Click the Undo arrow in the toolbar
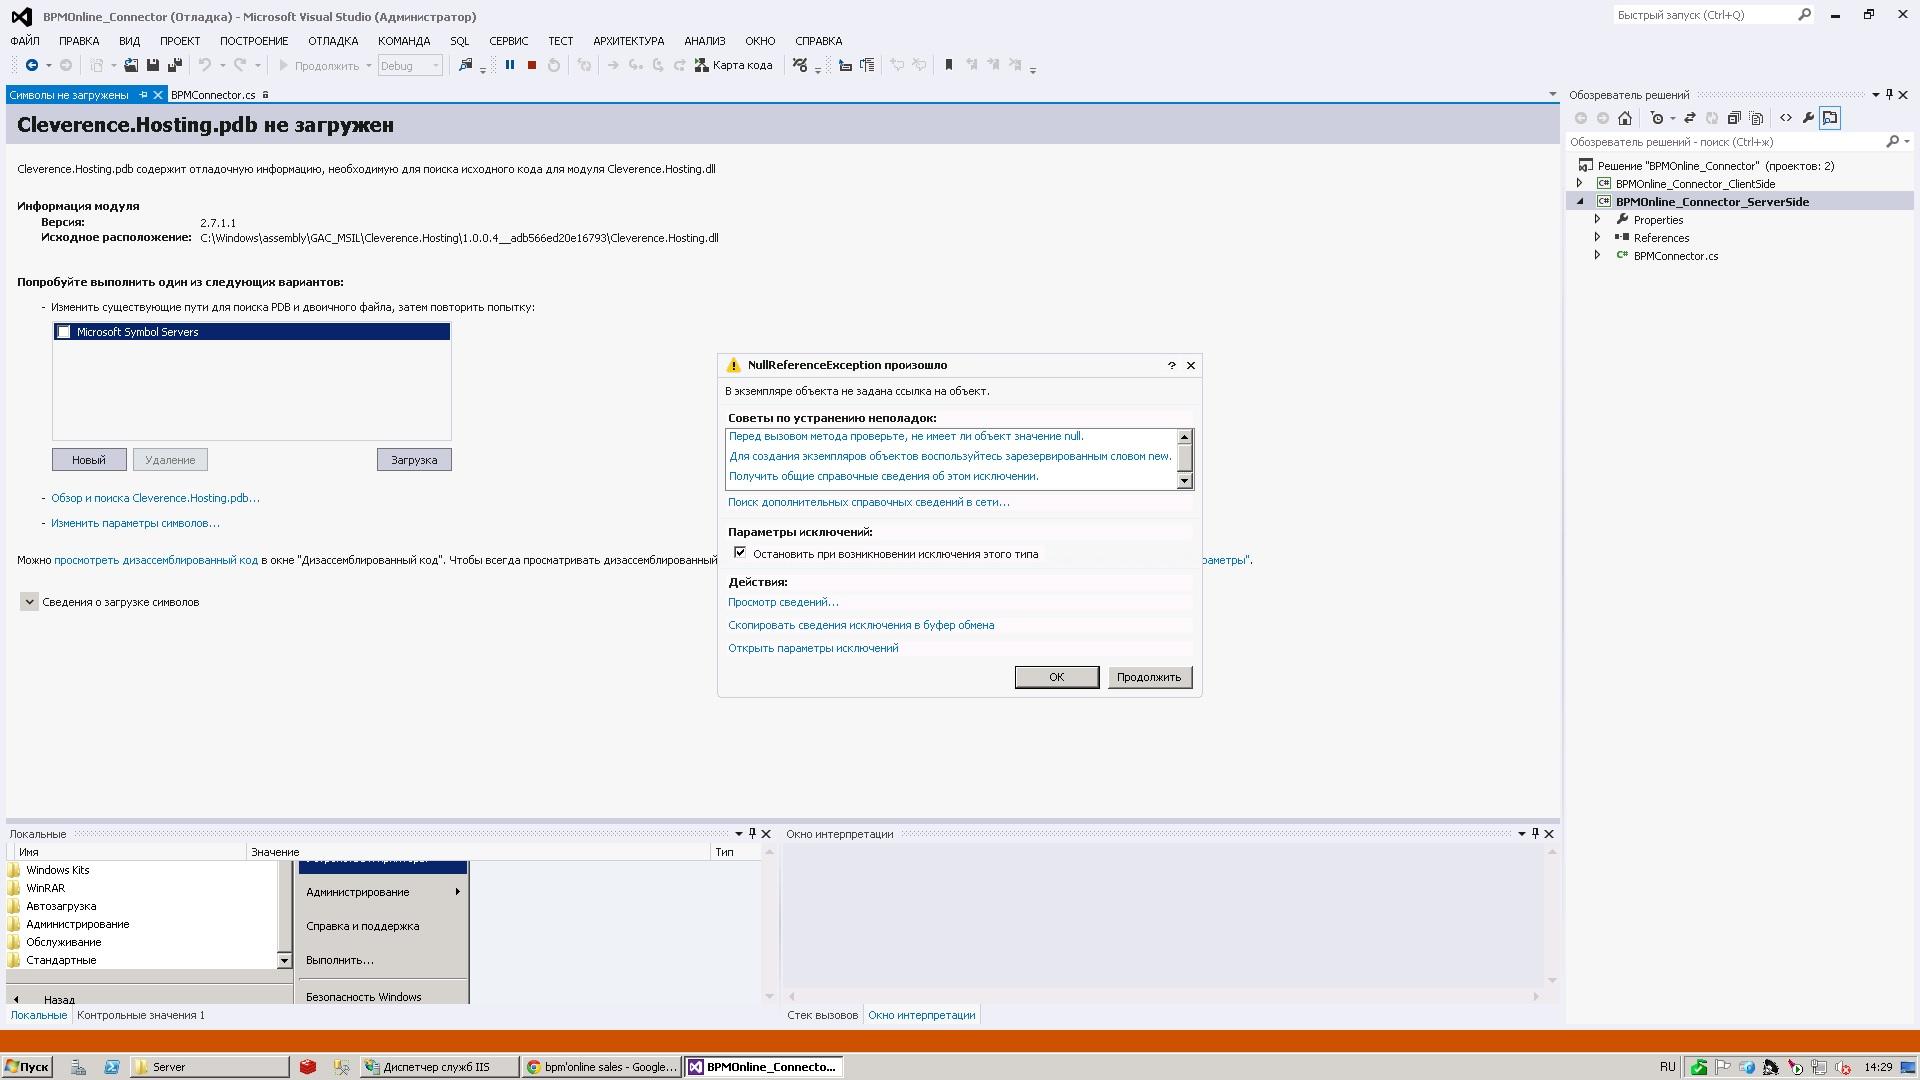Image resolution: width=1920 pixels, height=1080 pixels. click(x=205, y=65)
